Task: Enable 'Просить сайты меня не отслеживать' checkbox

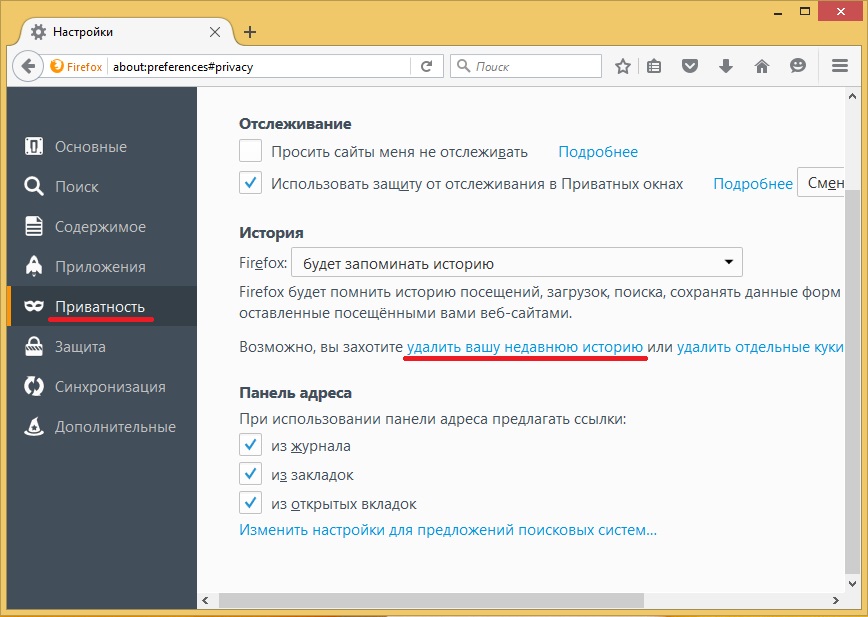Action: click(x=250, y=151)
